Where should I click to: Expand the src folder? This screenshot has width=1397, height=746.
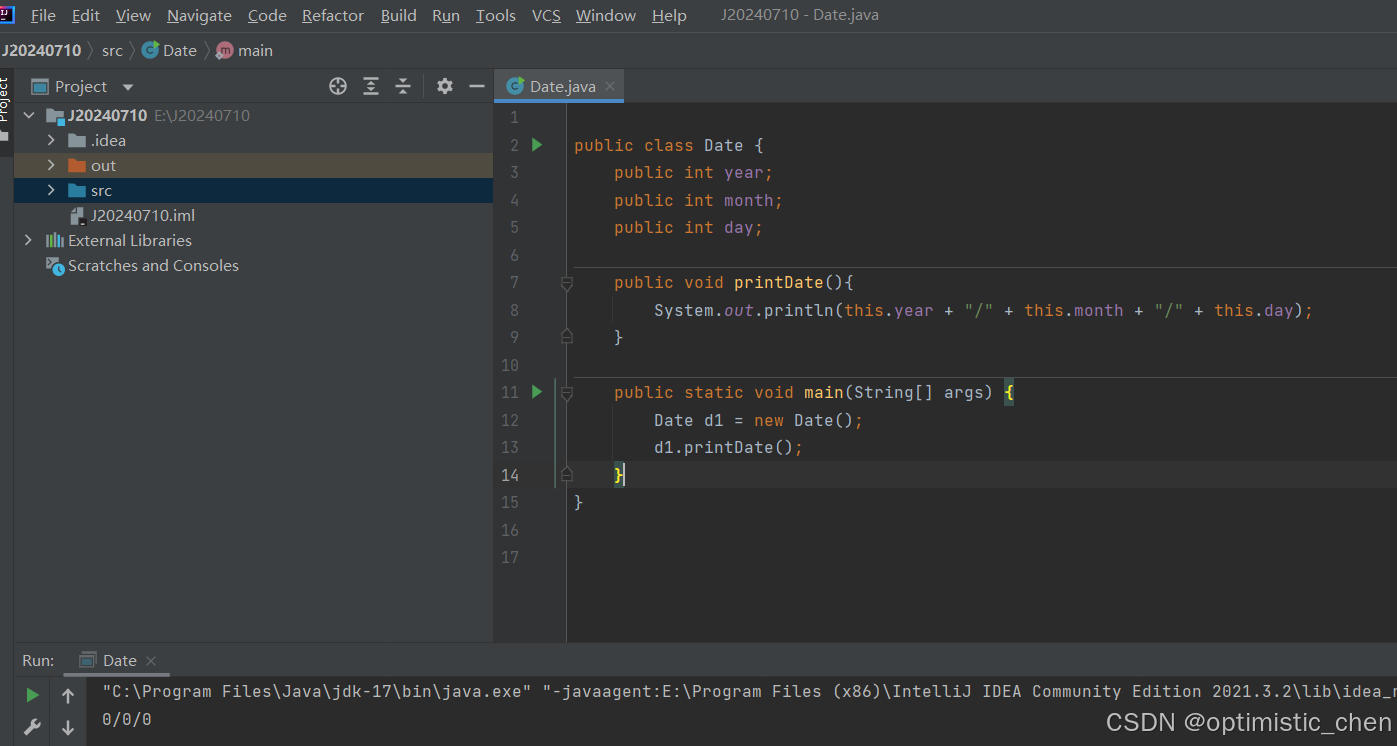(51, 191)
